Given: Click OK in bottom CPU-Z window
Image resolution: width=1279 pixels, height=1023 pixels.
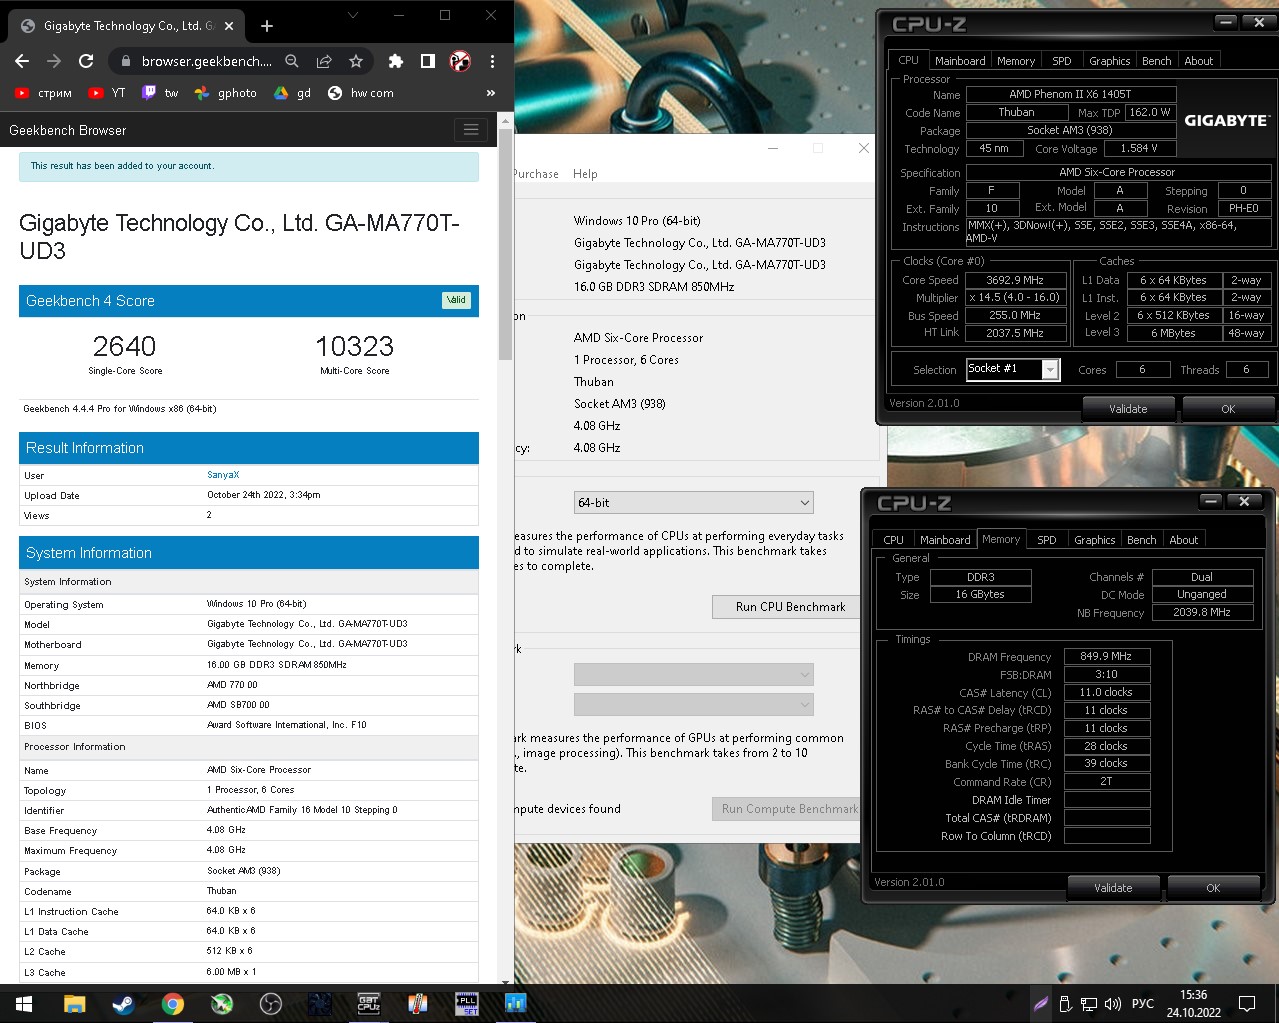Looking at the screenshot, I should pos(1213,888).
